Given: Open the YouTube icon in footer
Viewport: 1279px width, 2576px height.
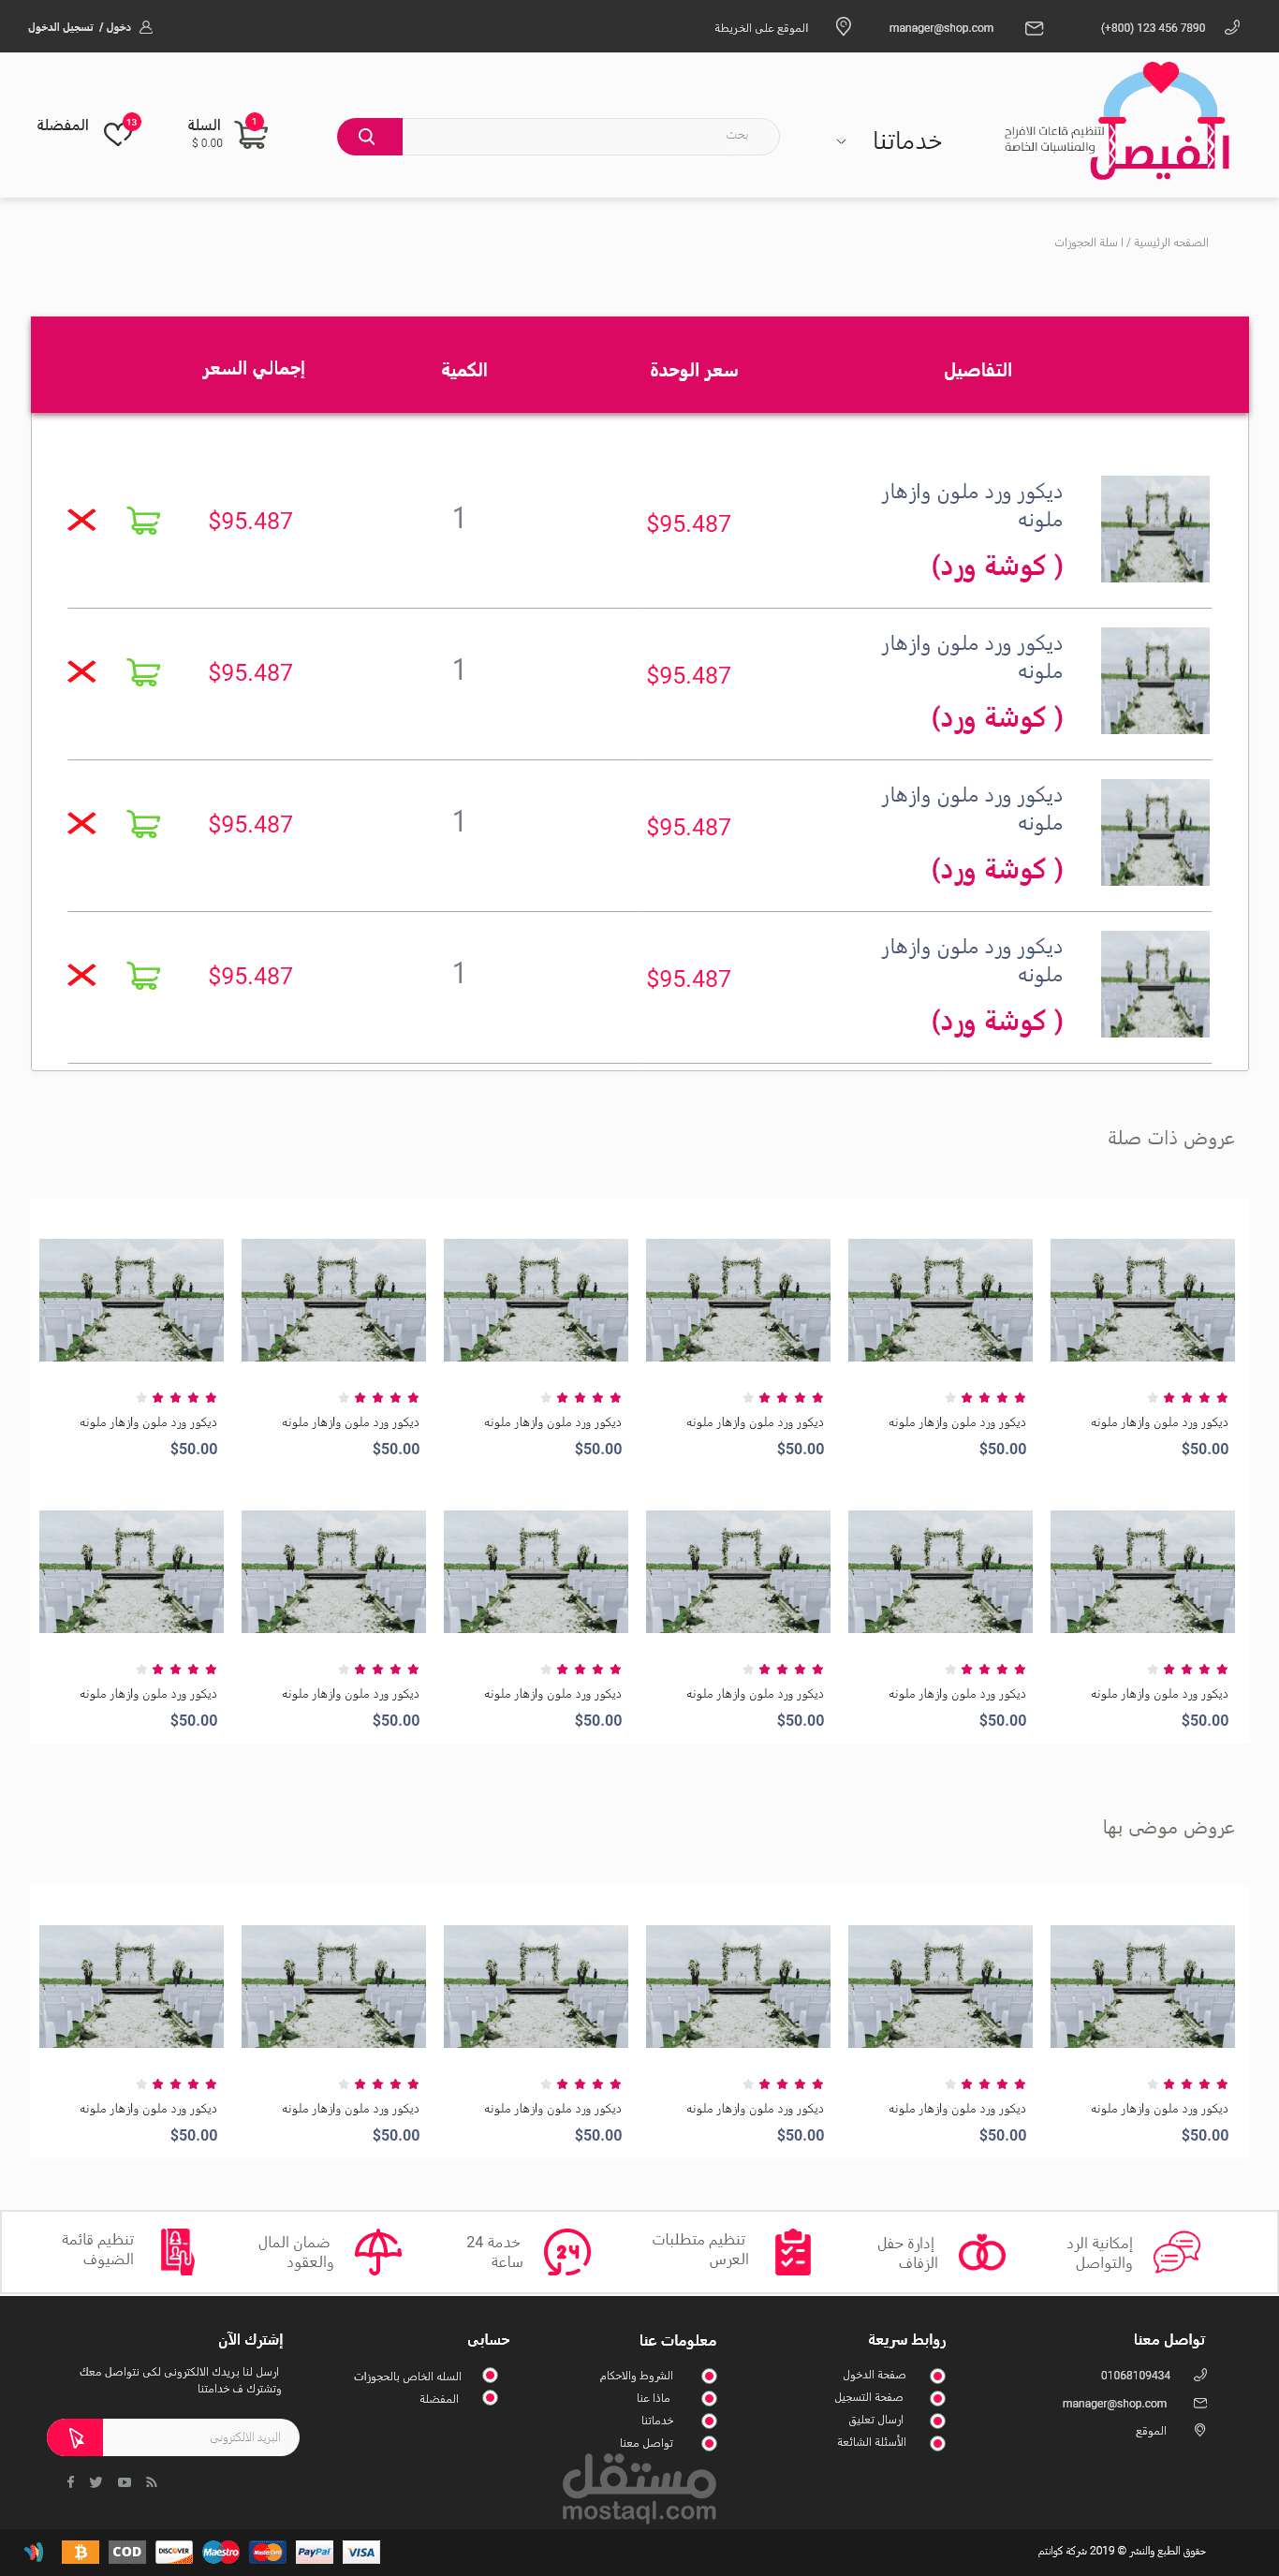Looking at the screenshot, I should pos(124,2481).
